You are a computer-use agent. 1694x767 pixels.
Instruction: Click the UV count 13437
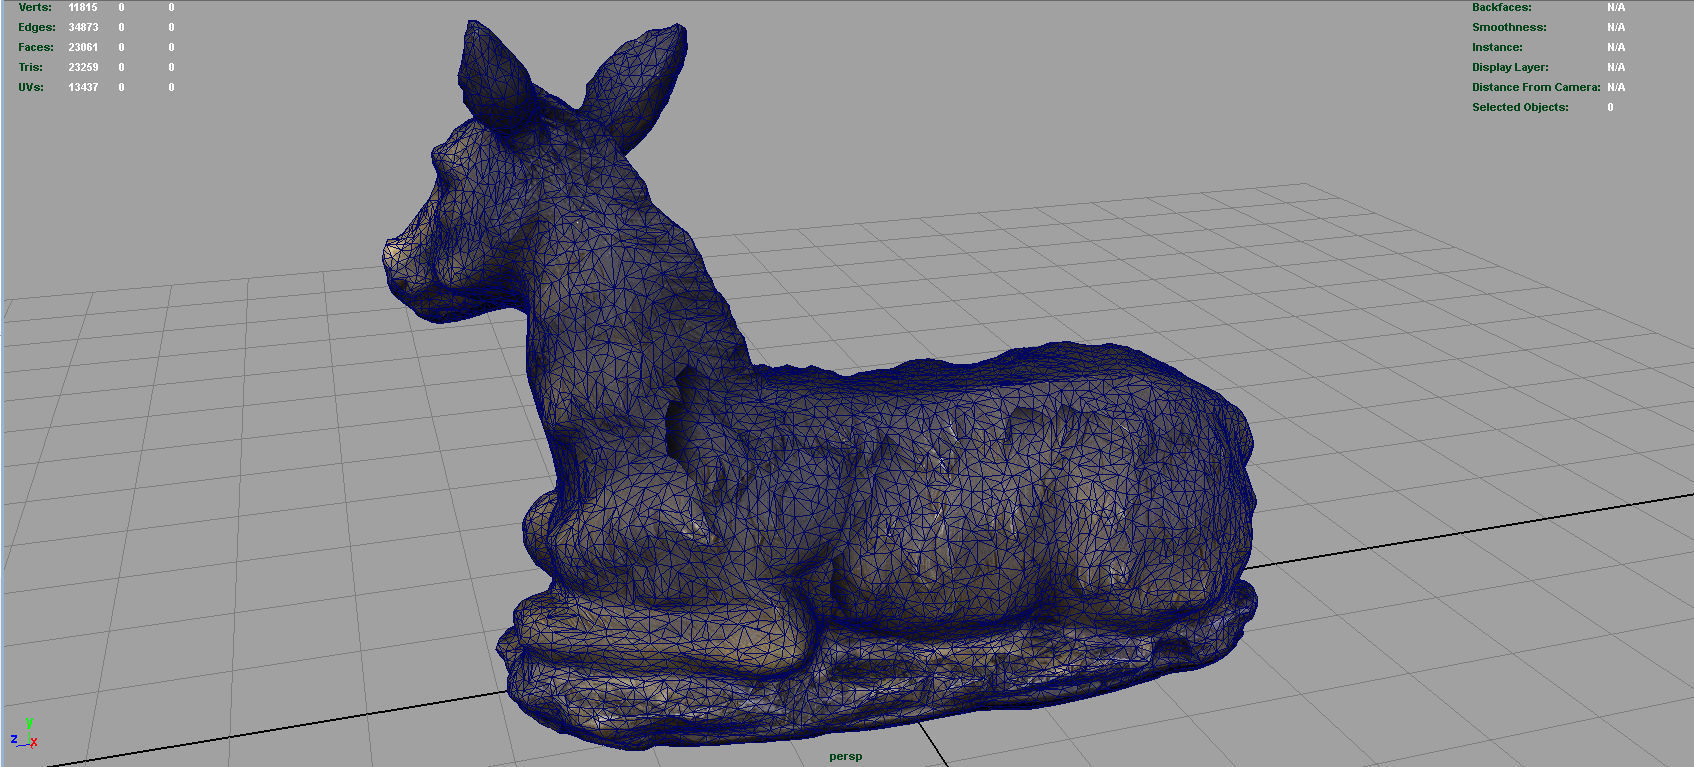[x=83, y=87]
